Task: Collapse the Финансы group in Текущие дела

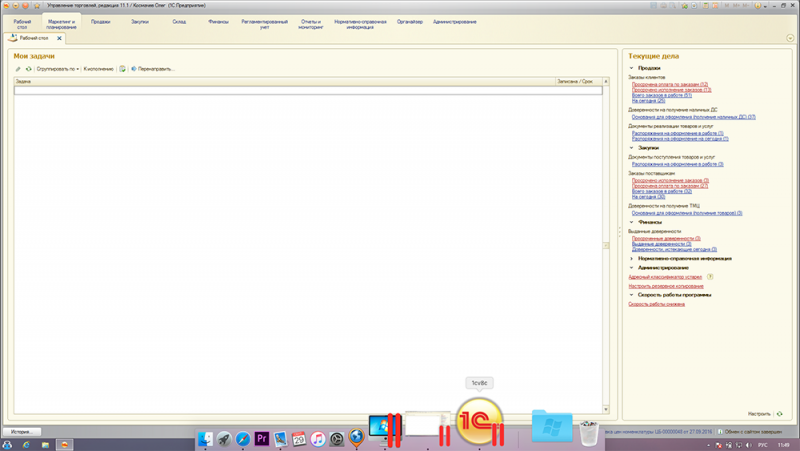Action: tap(631, 222)
